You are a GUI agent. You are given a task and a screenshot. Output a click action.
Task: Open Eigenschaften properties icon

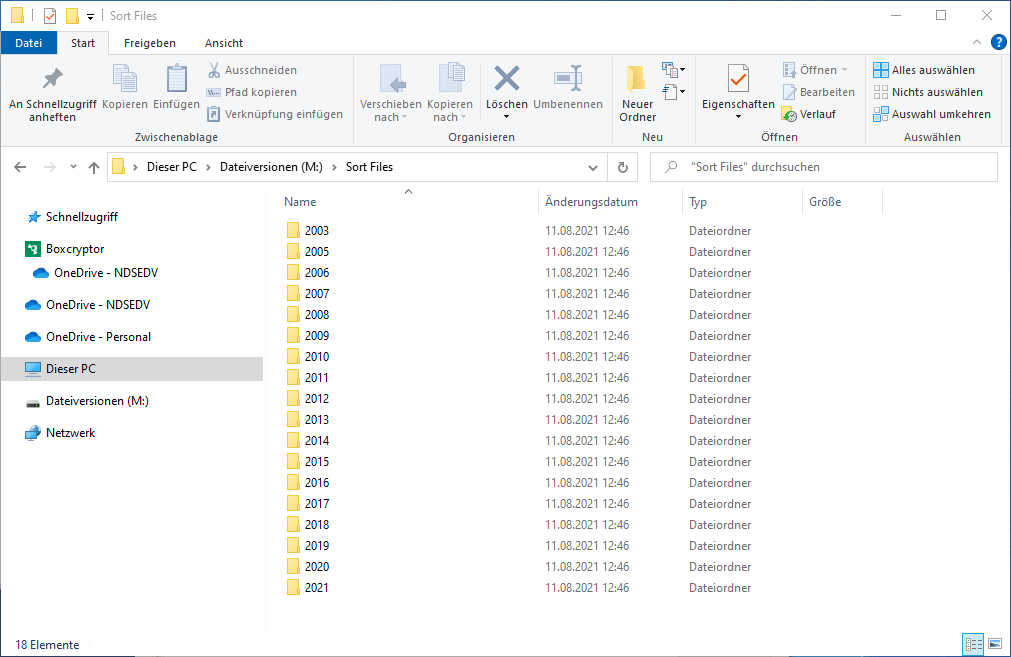pyautogui.click(x=738, y=79)
